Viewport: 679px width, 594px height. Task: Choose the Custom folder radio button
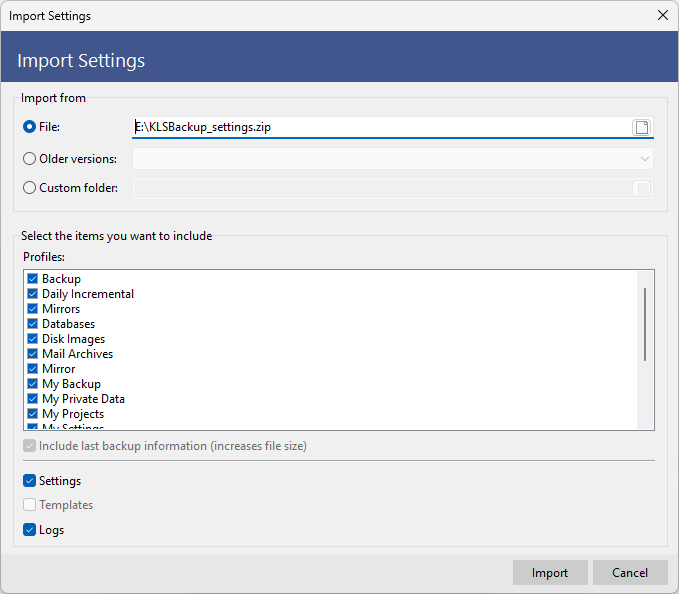click(x=29, y=188)
